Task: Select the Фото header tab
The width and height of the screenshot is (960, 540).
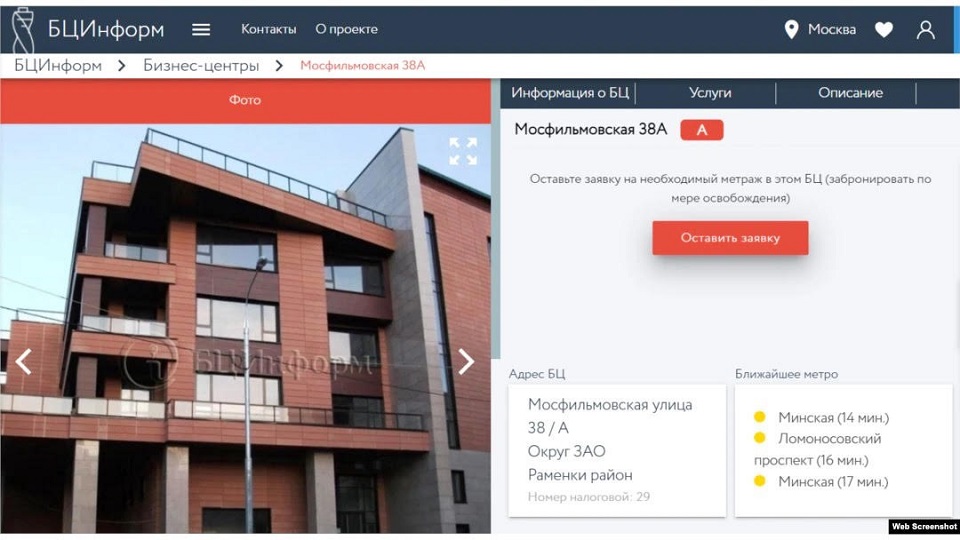Action: pyautogui.click(x=245, y=100)
